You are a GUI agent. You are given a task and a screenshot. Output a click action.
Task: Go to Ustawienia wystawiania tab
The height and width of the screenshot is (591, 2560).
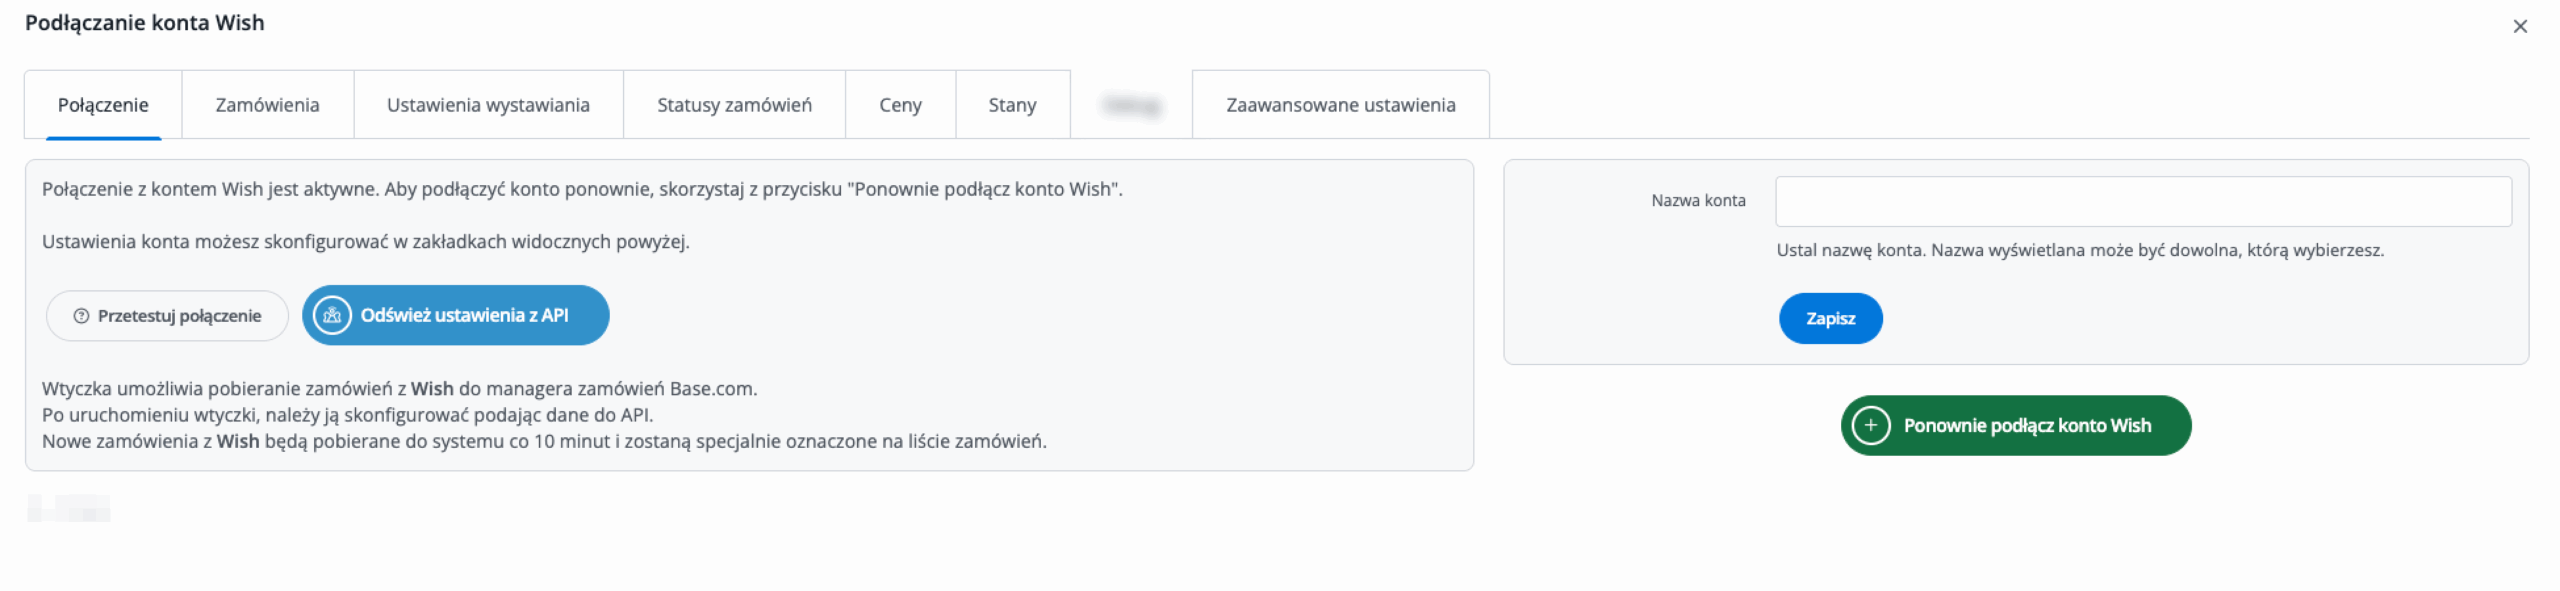[488, 105]
